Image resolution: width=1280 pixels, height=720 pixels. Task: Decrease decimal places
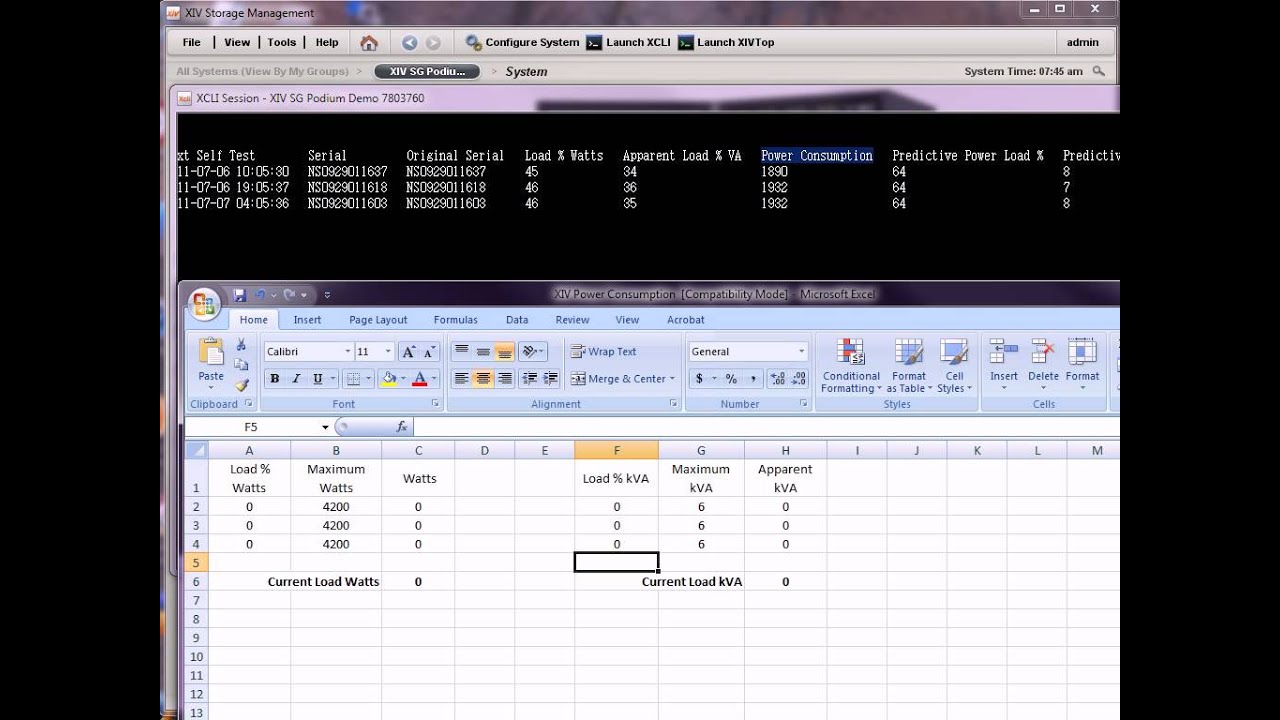tap(801, 379)
